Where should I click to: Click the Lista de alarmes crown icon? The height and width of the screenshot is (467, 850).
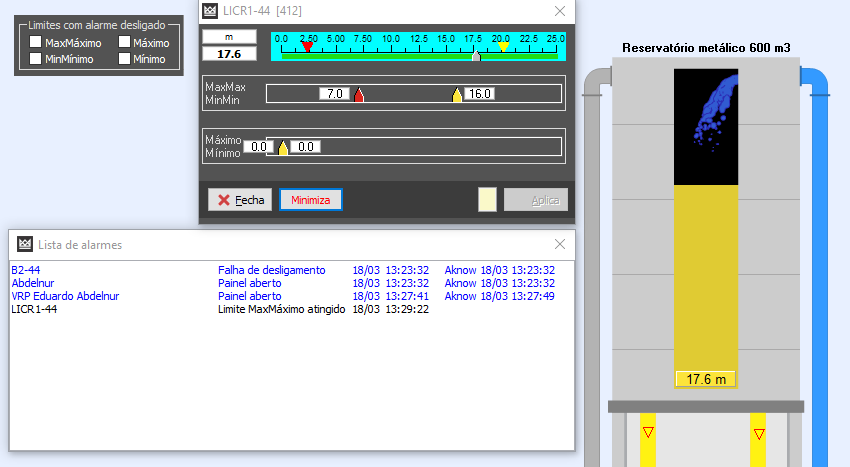tap(25, 245)
